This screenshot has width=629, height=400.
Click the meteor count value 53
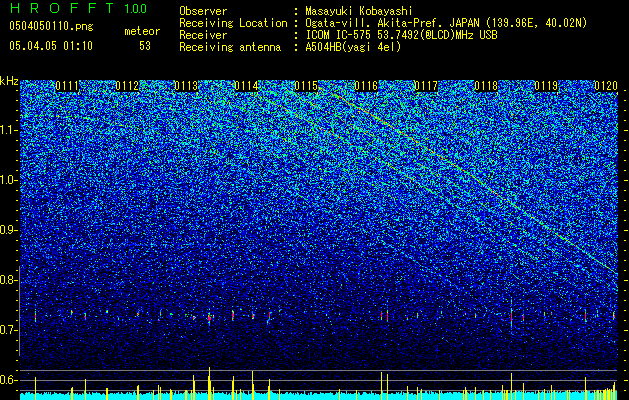pos(145,46)
